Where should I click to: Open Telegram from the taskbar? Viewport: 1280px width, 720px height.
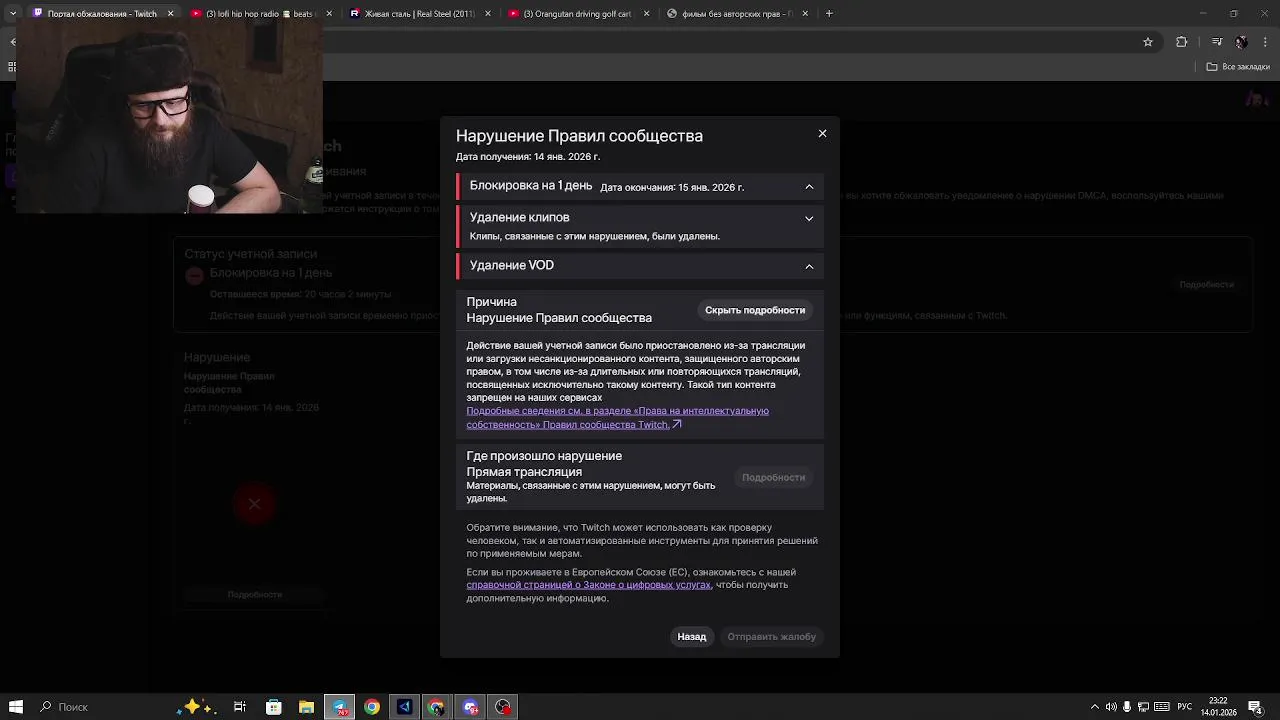[x=339, y=707]
